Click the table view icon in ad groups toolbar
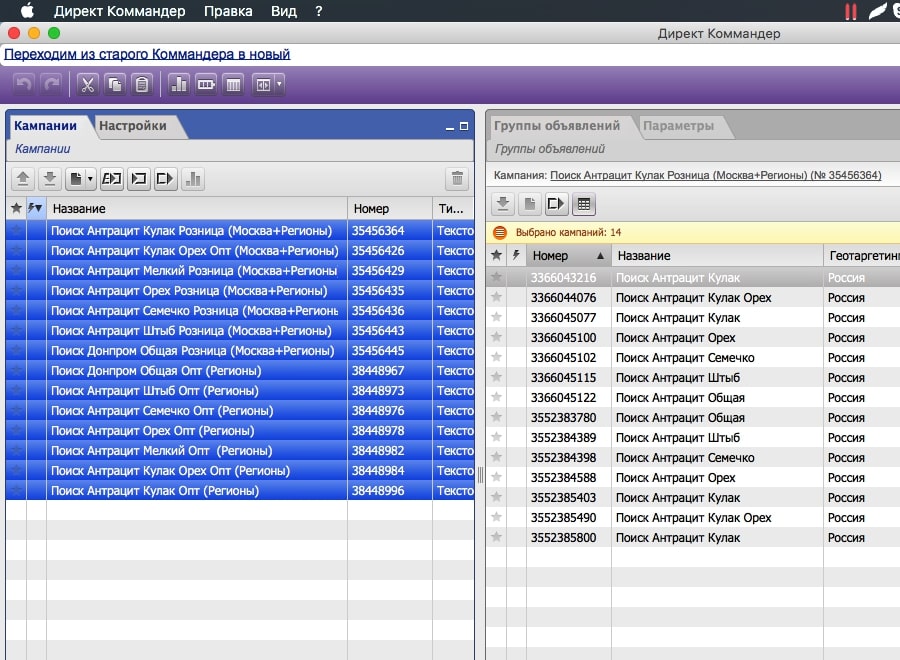 (x=583, y=204)
